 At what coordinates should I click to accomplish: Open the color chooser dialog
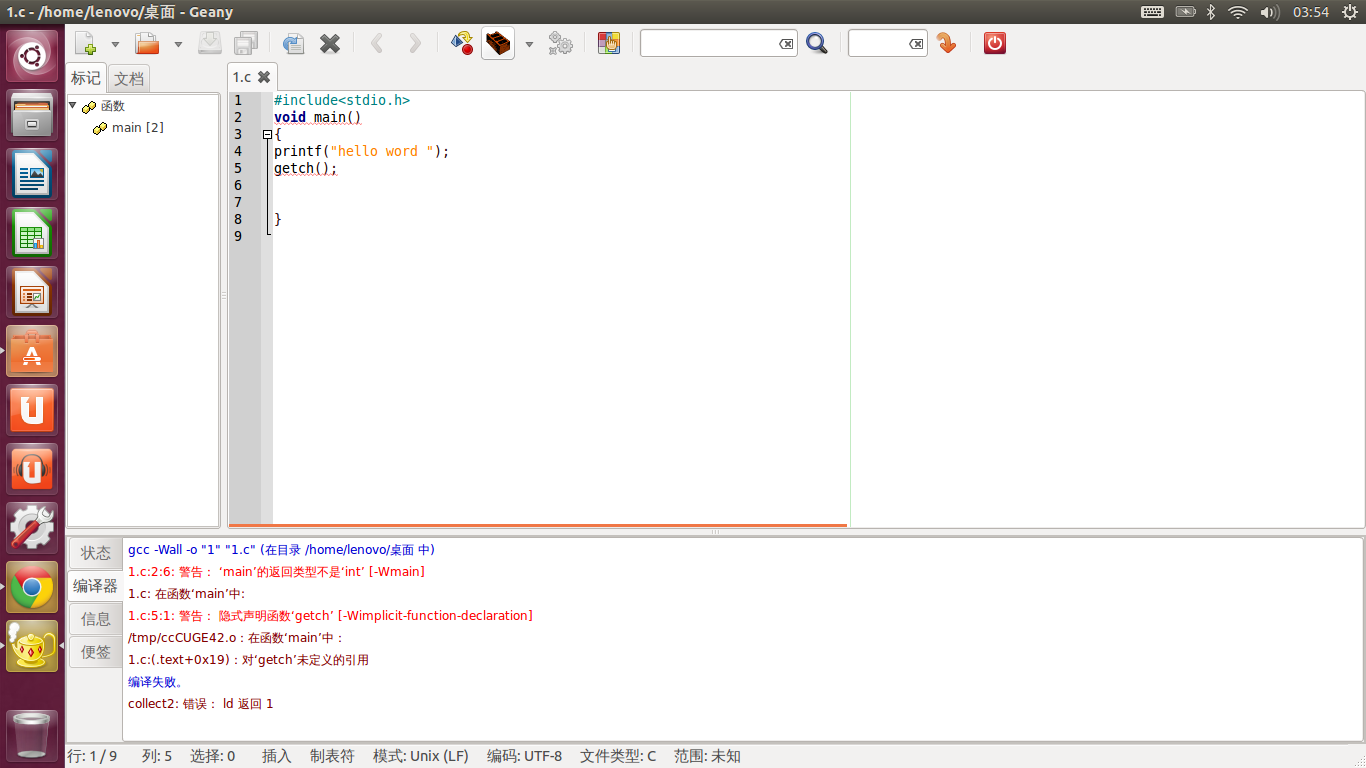tap(608, 44)
